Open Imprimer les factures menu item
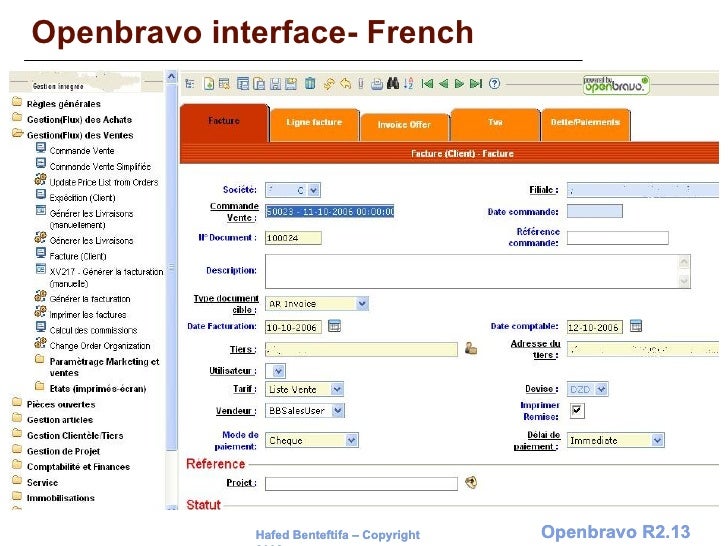728x546 pixels. point(88,315)
